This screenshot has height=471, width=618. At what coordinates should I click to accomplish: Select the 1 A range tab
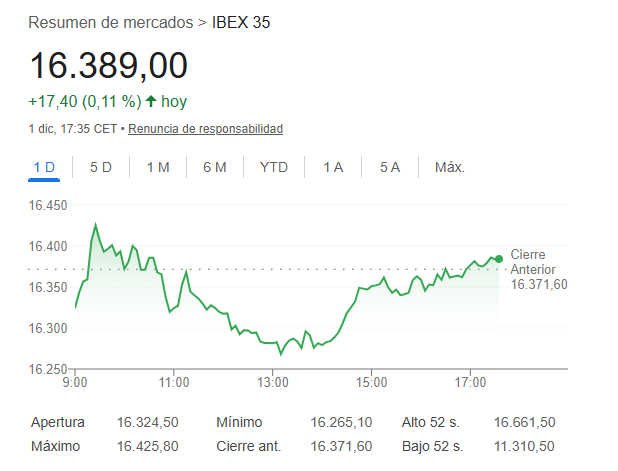(x=333, y=167)
